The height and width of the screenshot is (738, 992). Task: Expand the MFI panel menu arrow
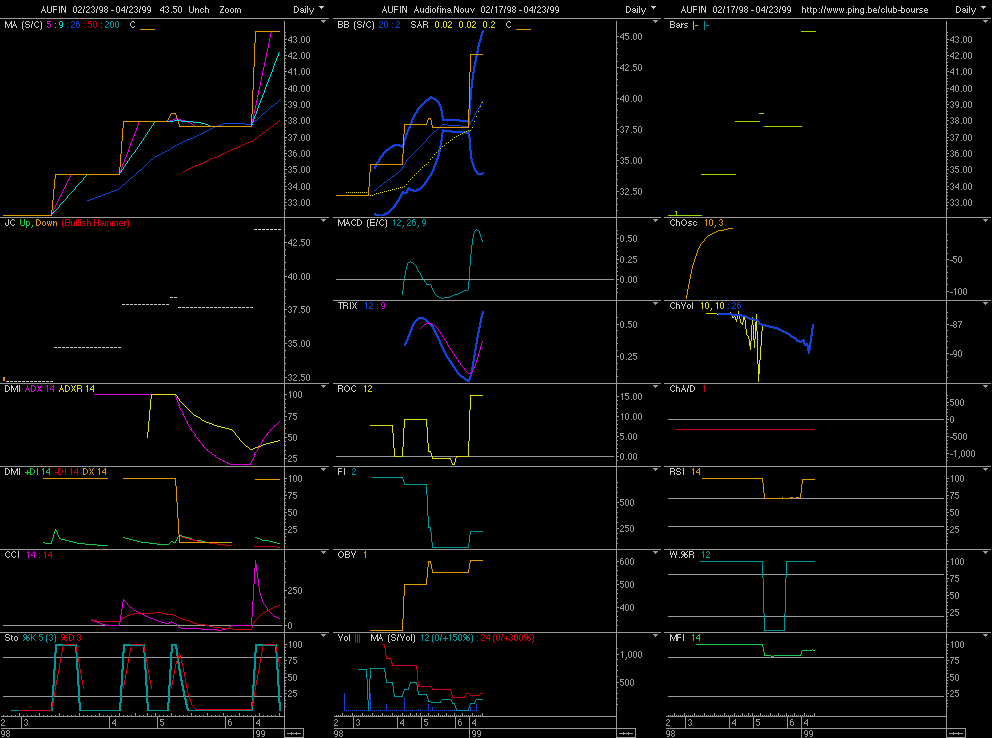986,636
